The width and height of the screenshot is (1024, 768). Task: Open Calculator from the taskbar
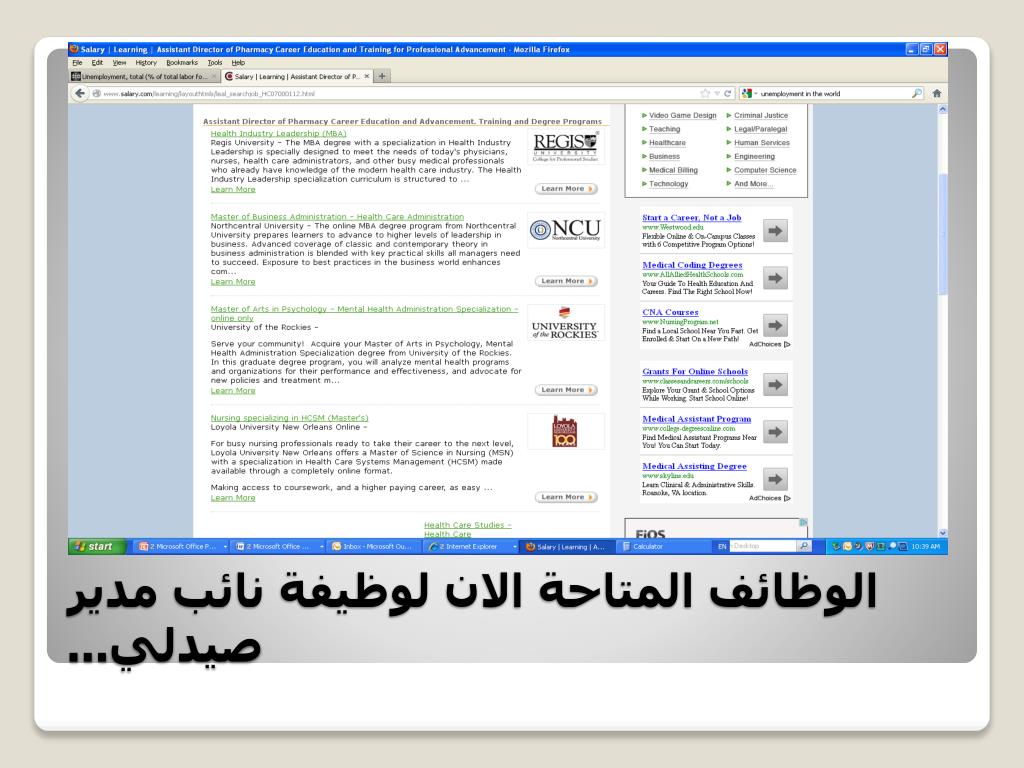[663, 547]
